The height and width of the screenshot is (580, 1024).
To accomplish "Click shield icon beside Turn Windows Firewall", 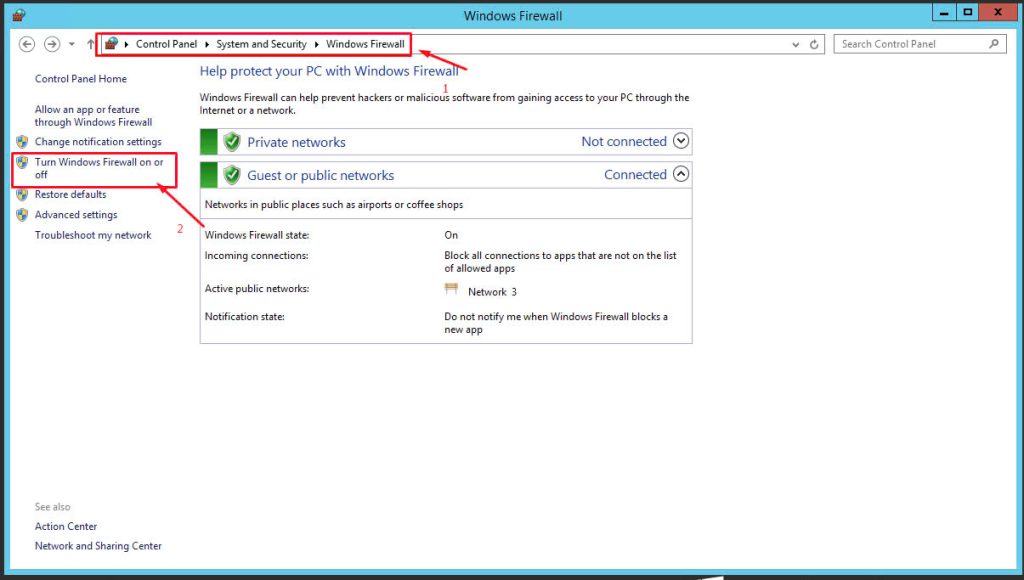I will point(22,162).
